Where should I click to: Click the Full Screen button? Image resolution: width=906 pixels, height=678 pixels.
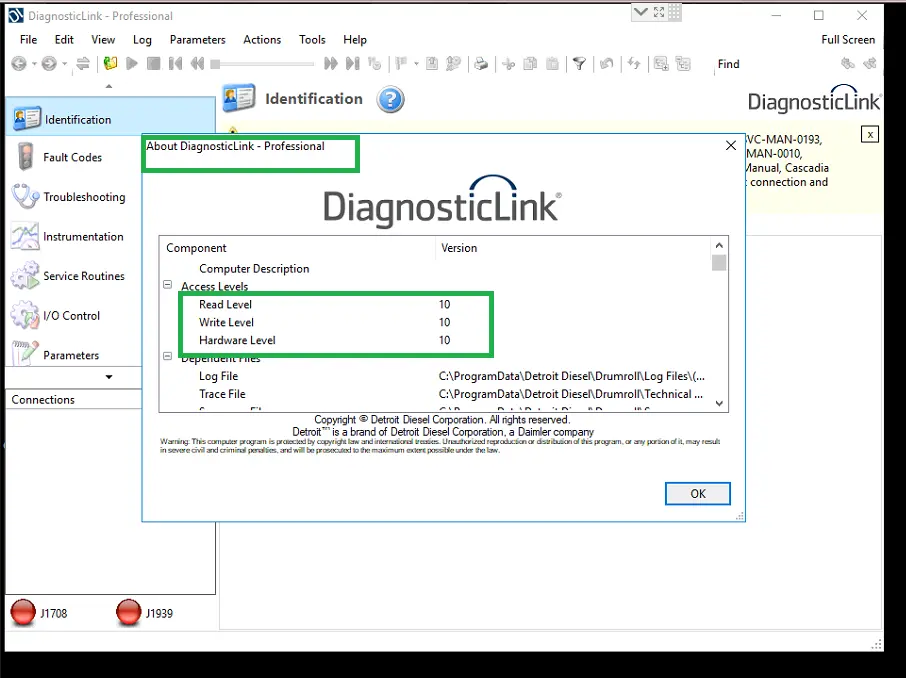(848, 39)
